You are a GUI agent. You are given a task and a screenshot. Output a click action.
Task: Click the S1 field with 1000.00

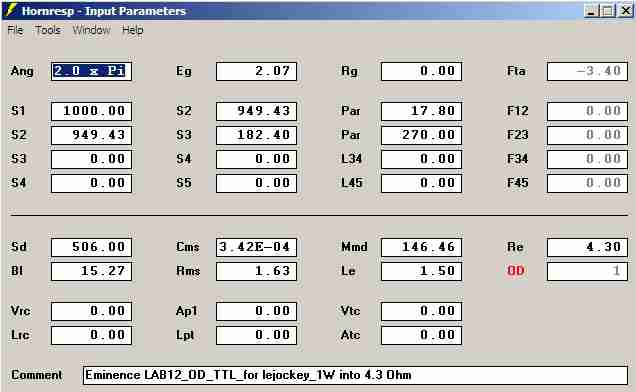pyautogui.click(x=91, y=111)
